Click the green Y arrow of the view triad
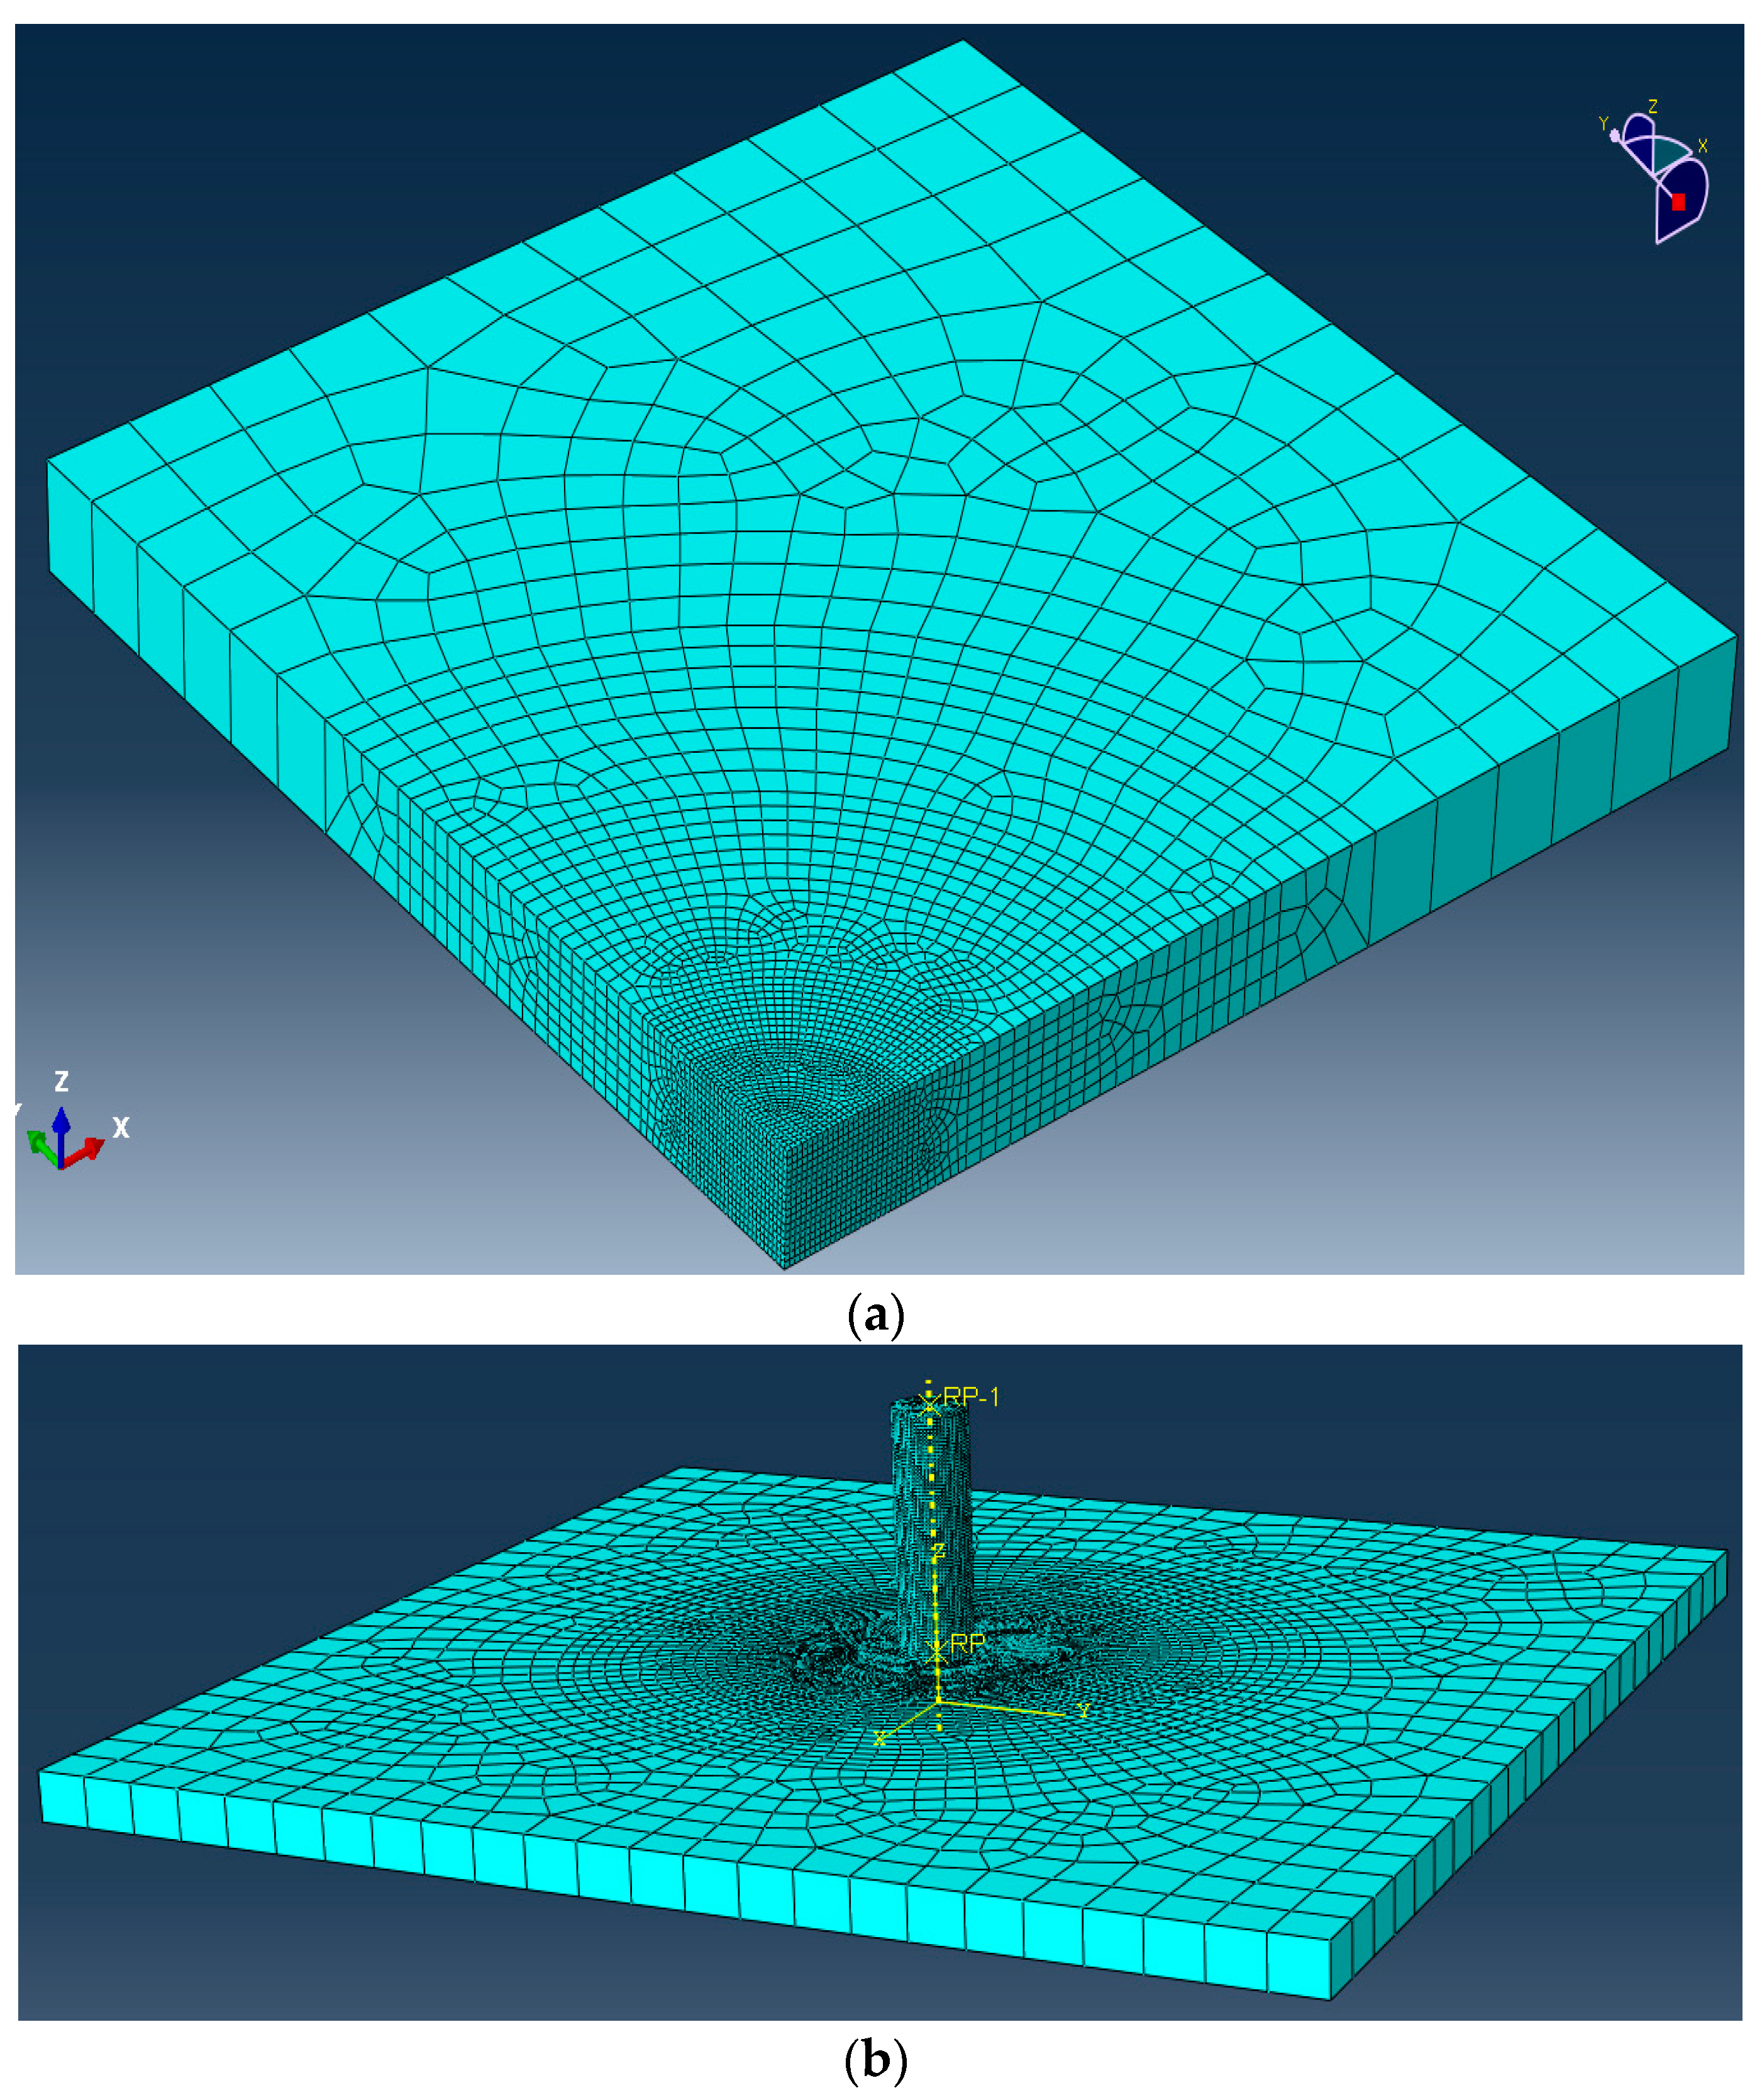 (40, 1145)
